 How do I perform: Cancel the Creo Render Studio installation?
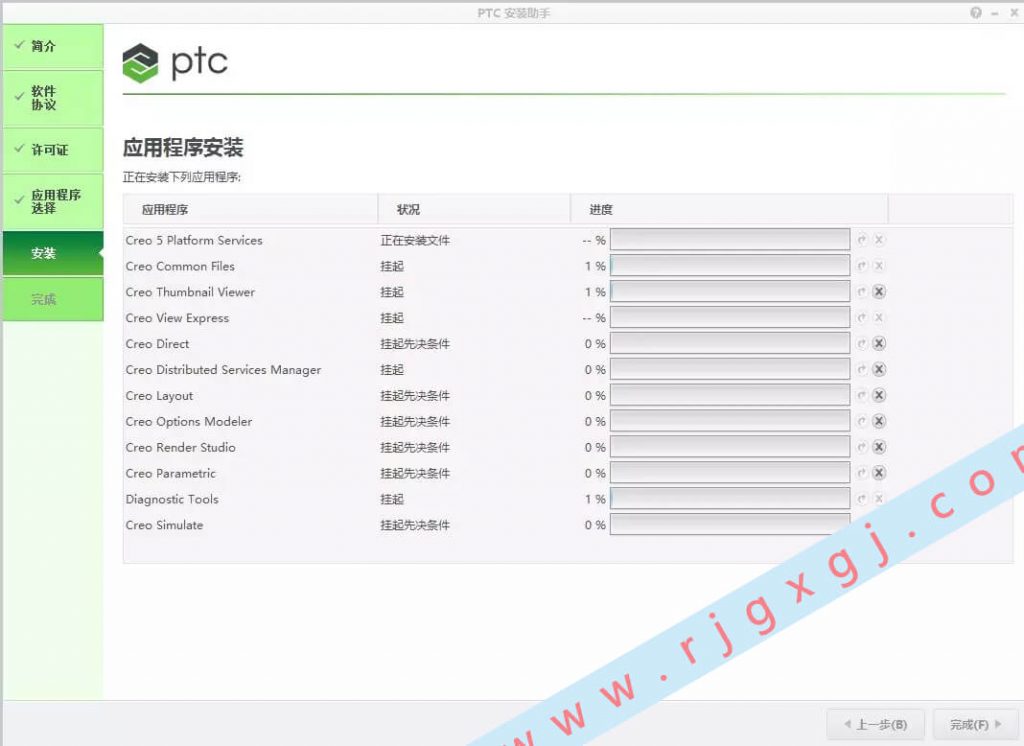879,447
